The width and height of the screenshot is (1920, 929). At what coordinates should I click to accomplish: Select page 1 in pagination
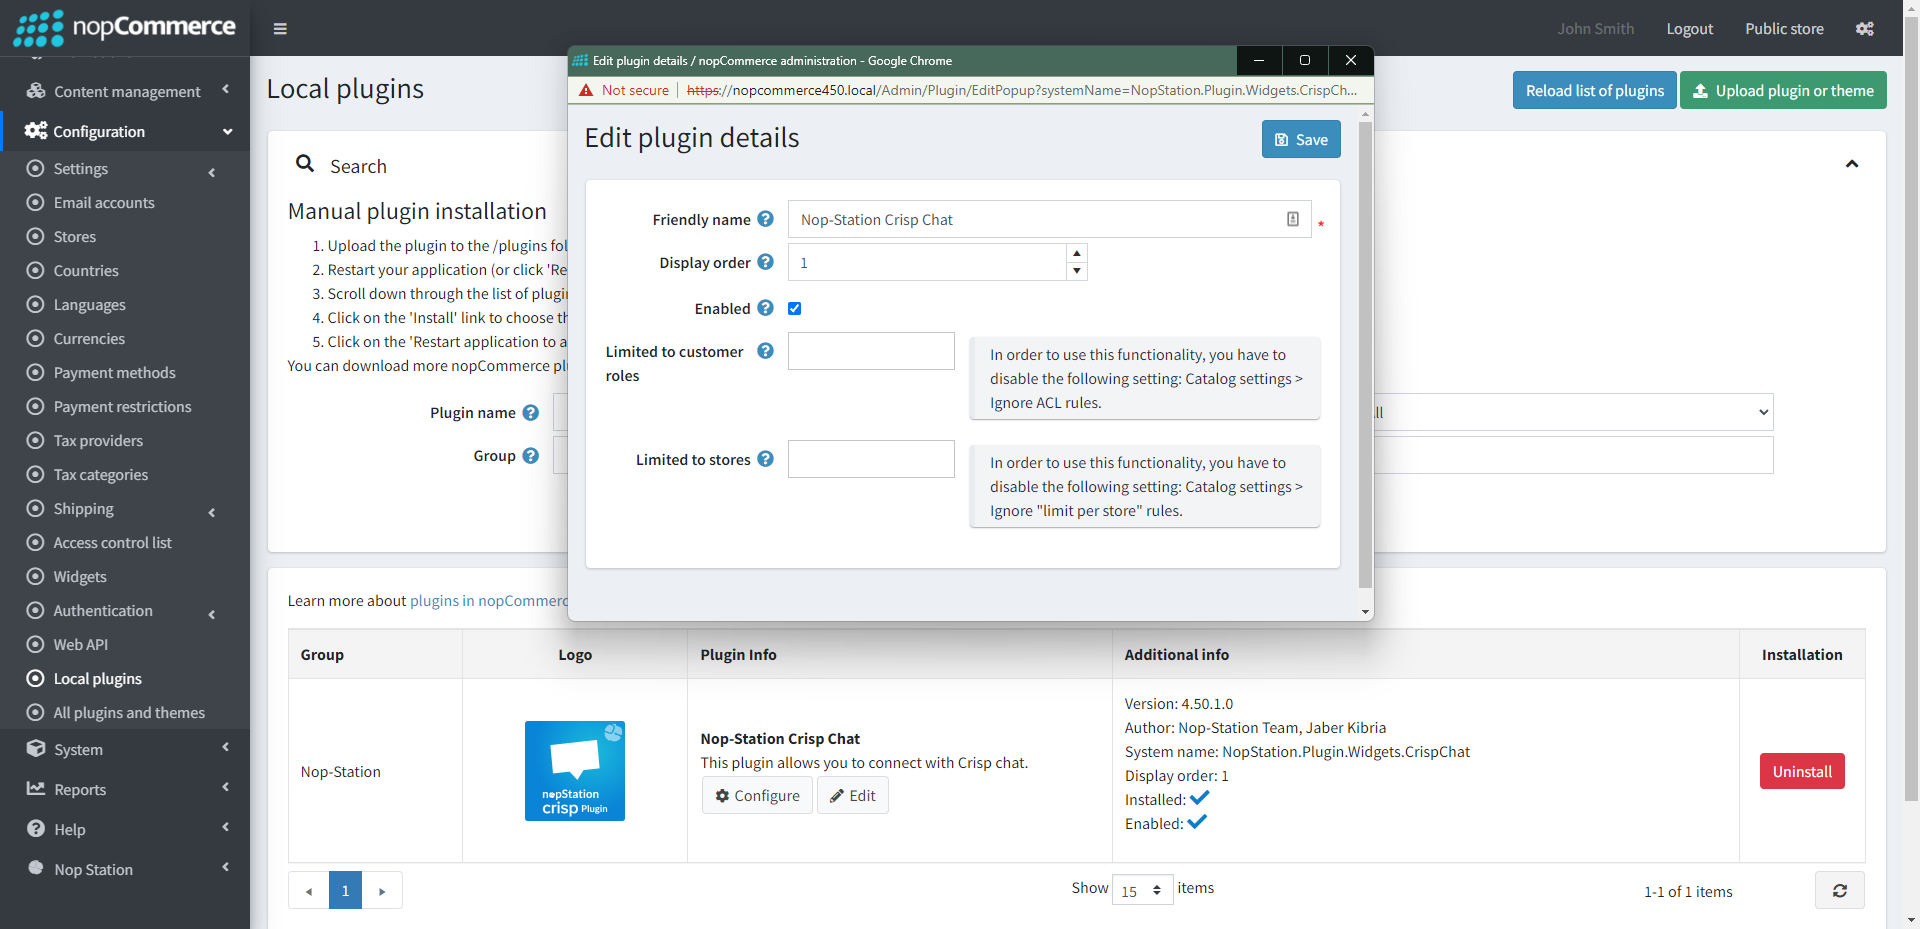(x=345, y=890)
